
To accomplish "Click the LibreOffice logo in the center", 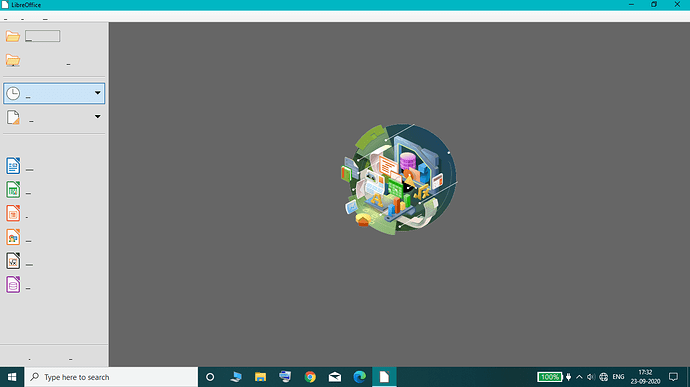I will coord(399,179).
